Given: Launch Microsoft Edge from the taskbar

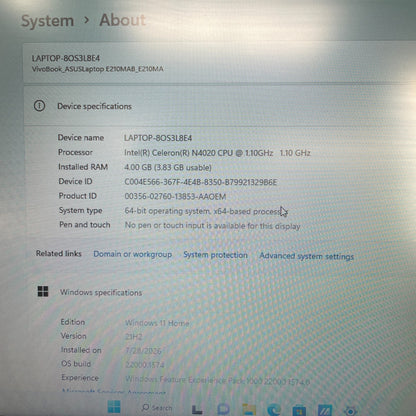Looking at the screenshot, I should pos(274,410).
